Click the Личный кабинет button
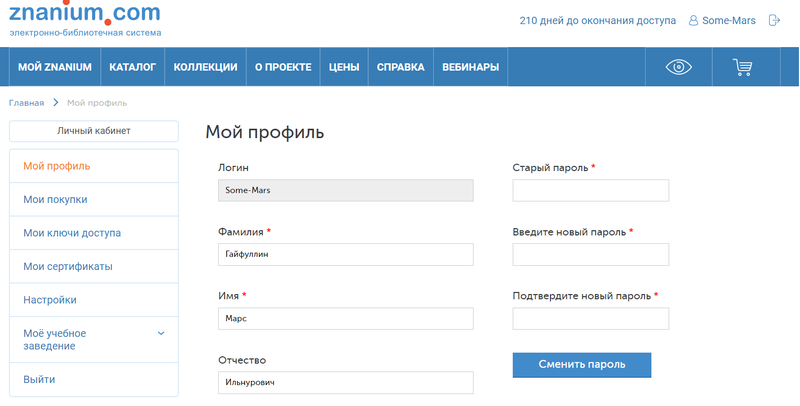 click(93, 131)
